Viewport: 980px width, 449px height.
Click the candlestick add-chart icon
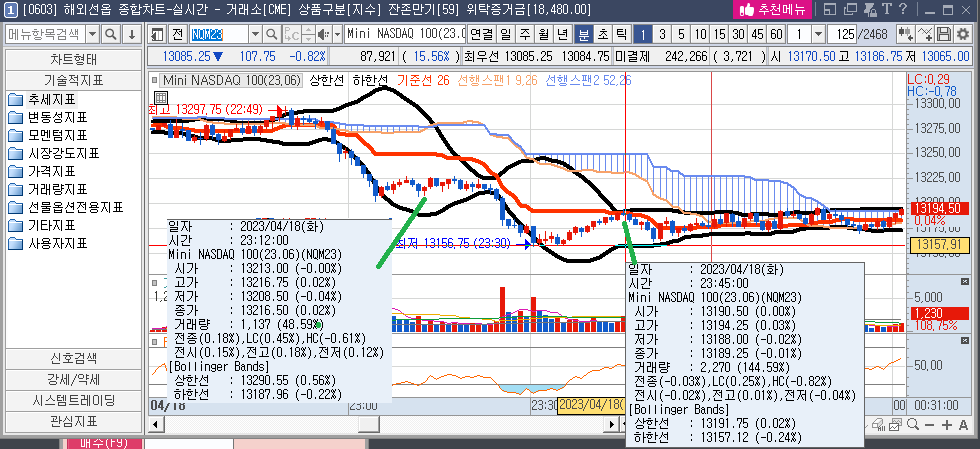904,34
